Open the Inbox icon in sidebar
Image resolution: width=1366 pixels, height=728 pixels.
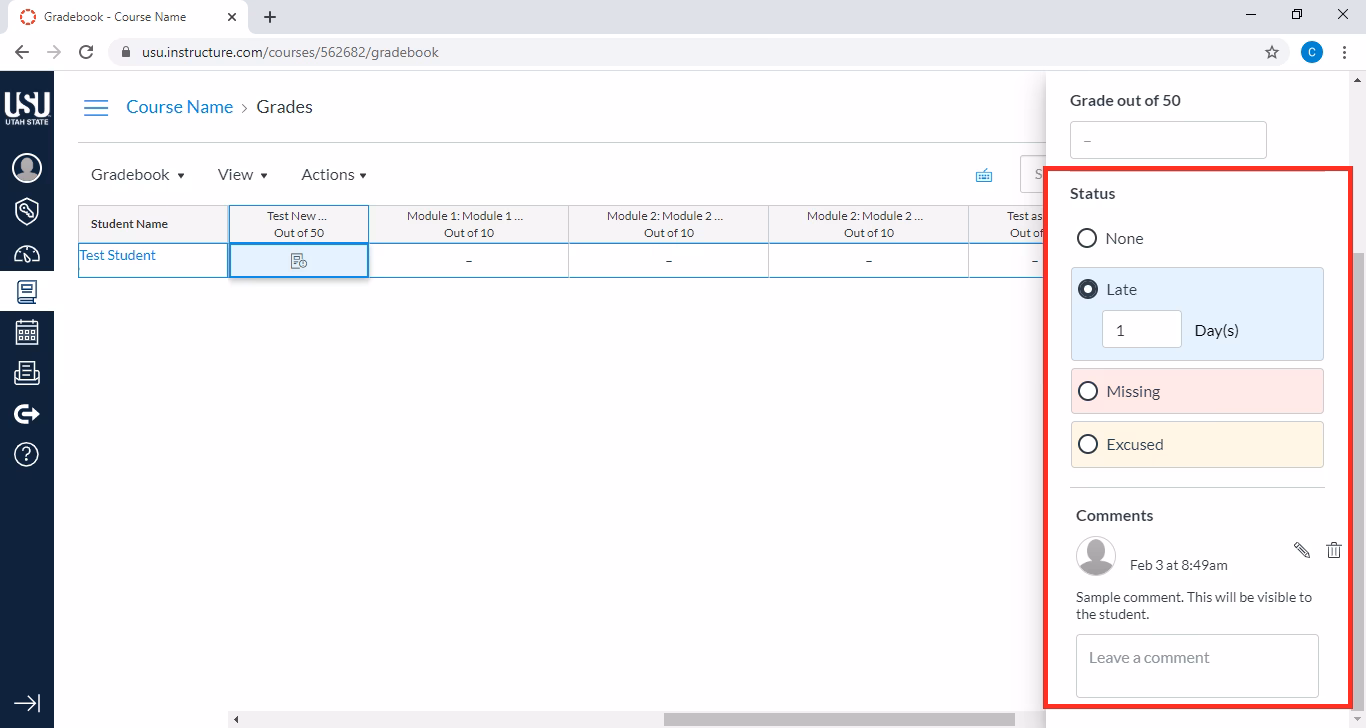coord(27,373)
